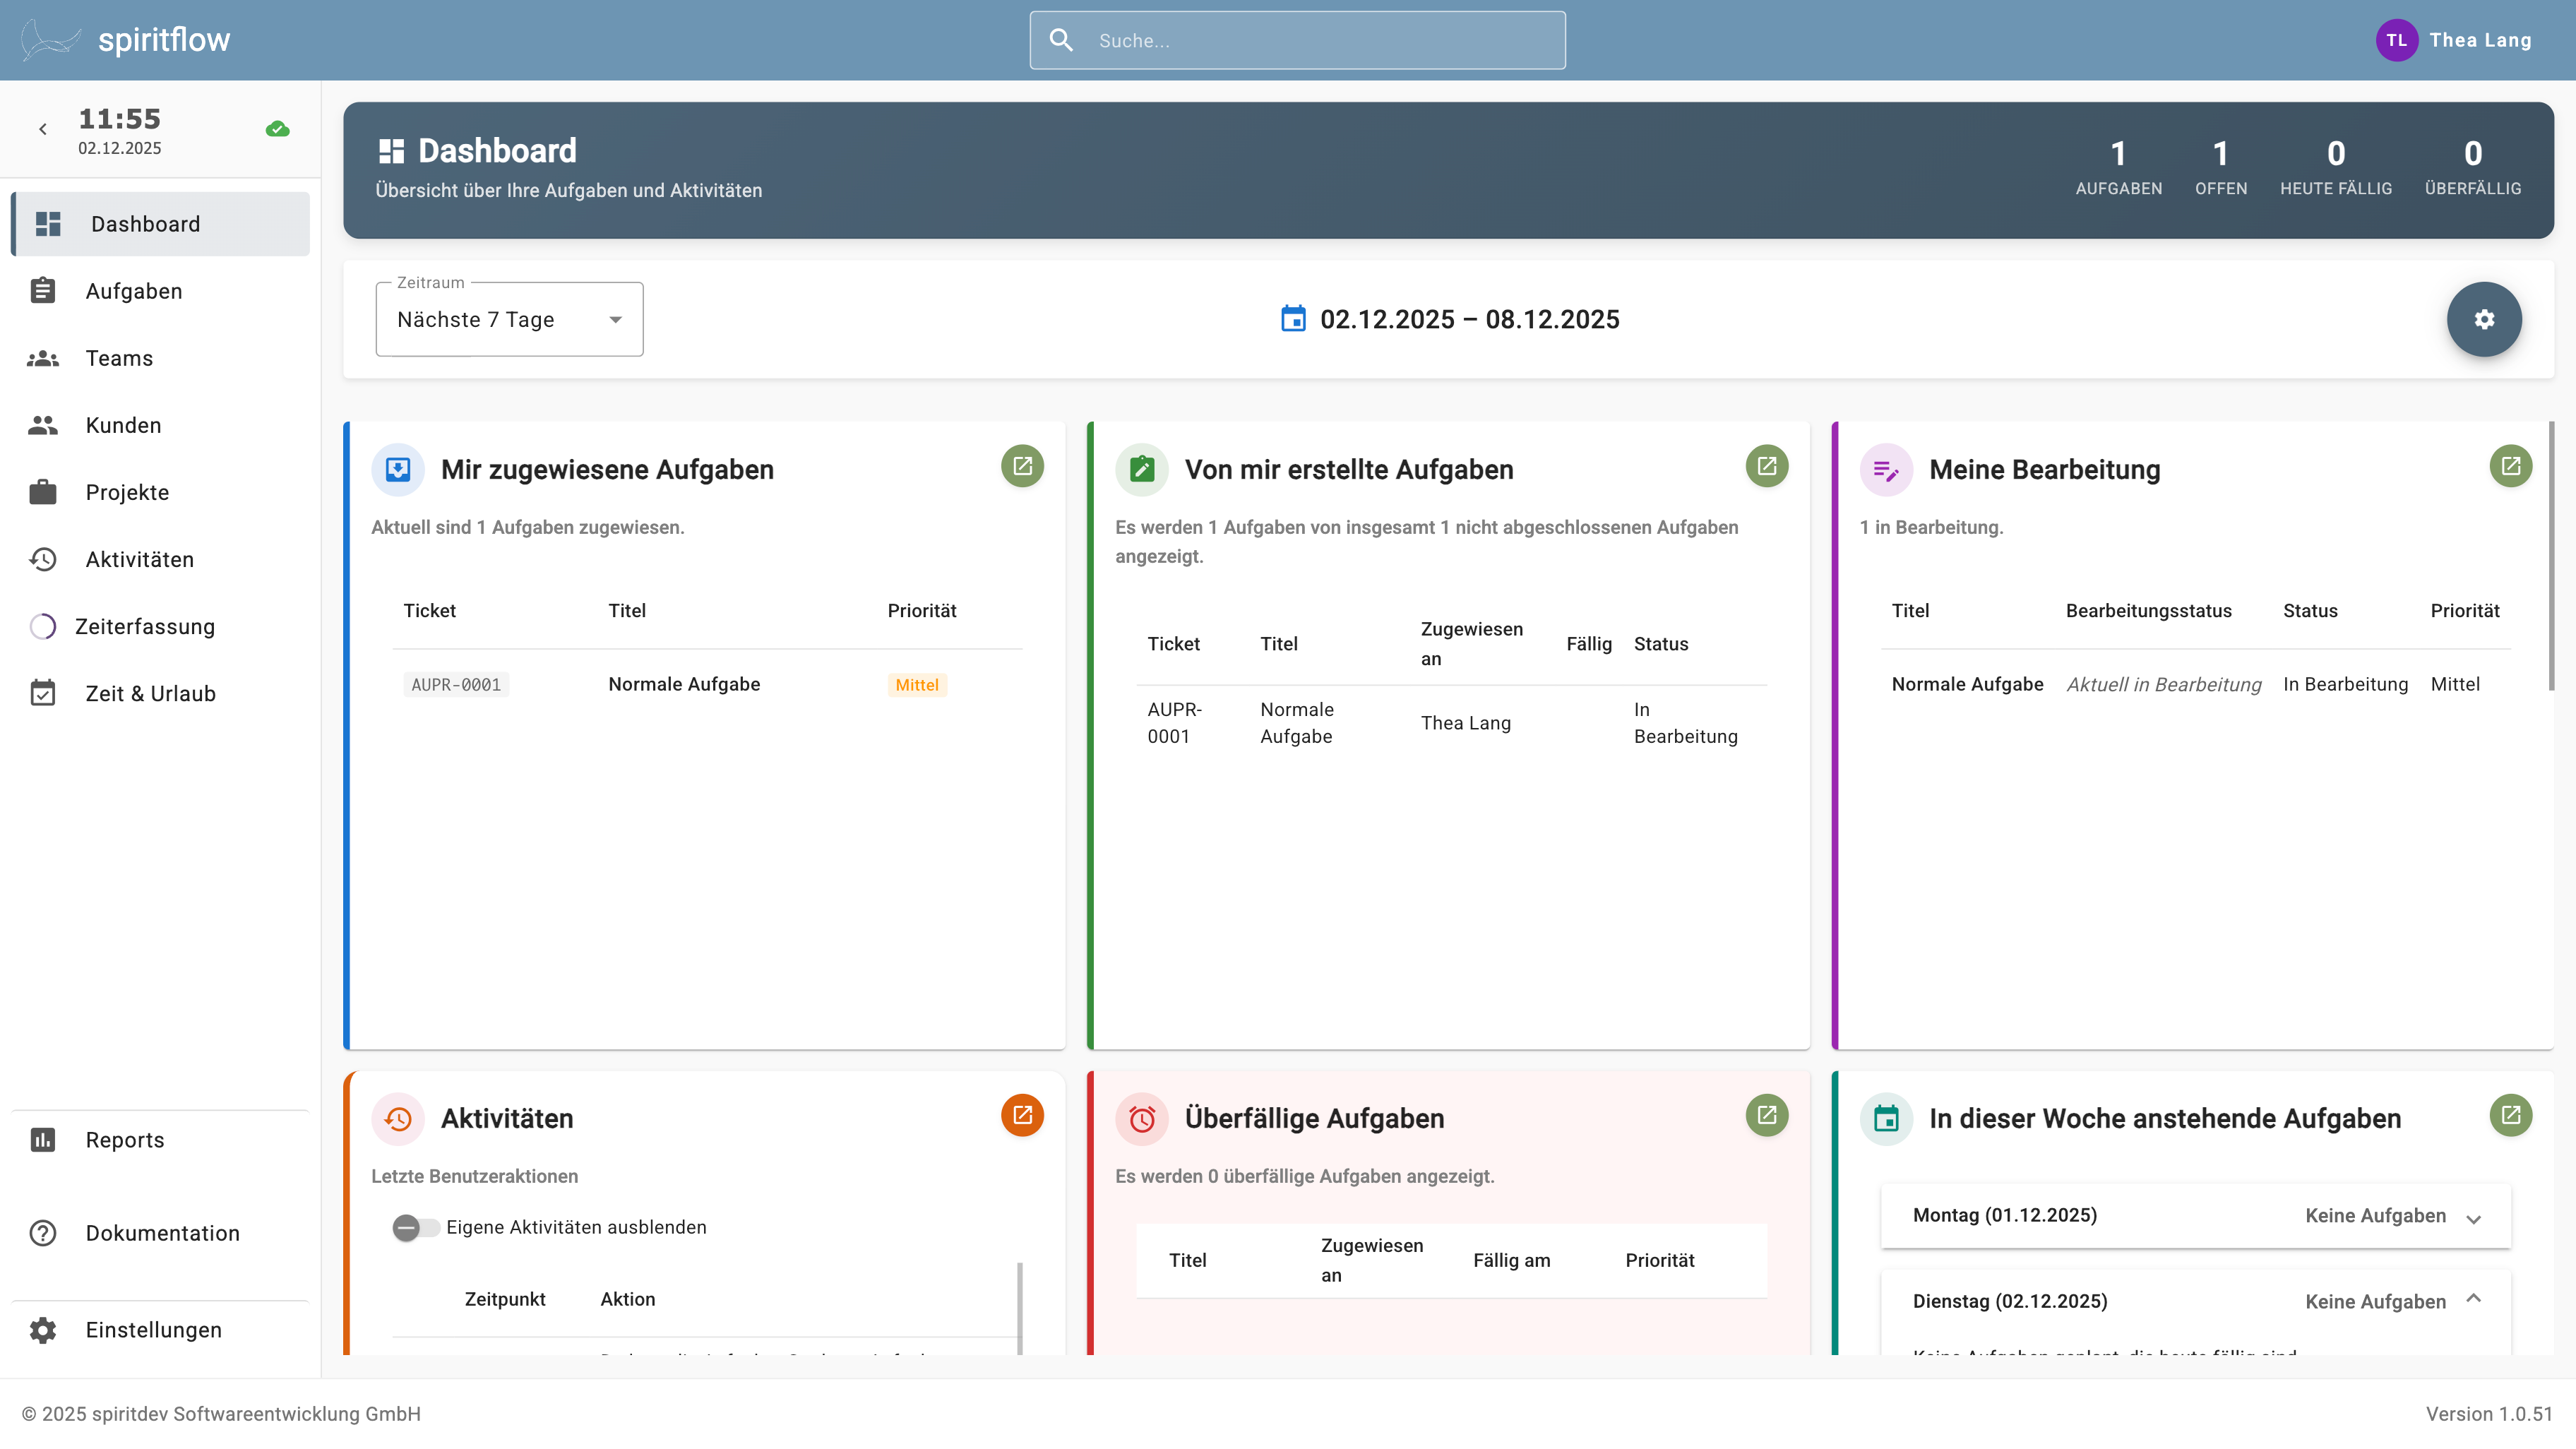2576x1449 pixels.
Task: Open Projekte in the sidebar
Action: pyautogui.click(x=160, y=492)
